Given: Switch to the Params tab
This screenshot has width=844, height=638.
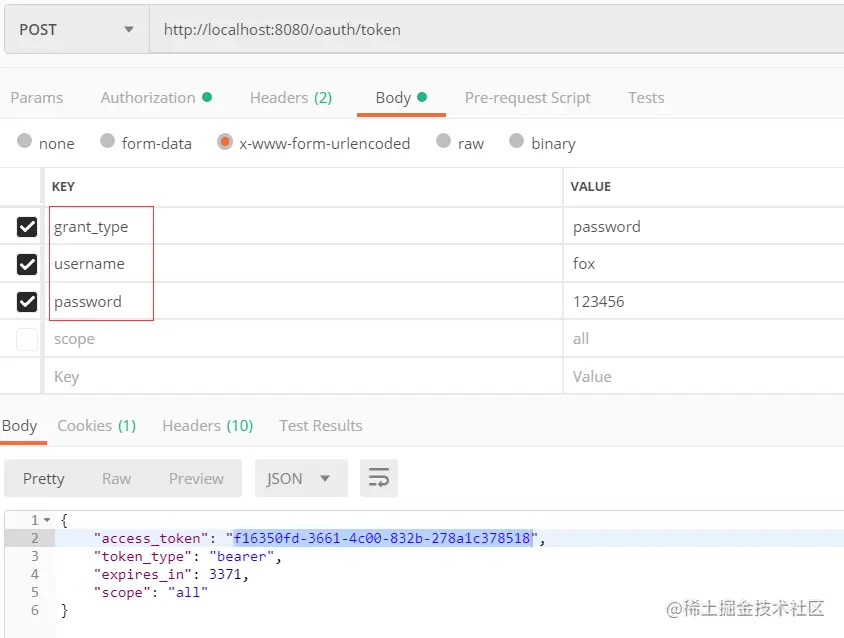Looking at the screenshot, I should click(x=37, y=98).
